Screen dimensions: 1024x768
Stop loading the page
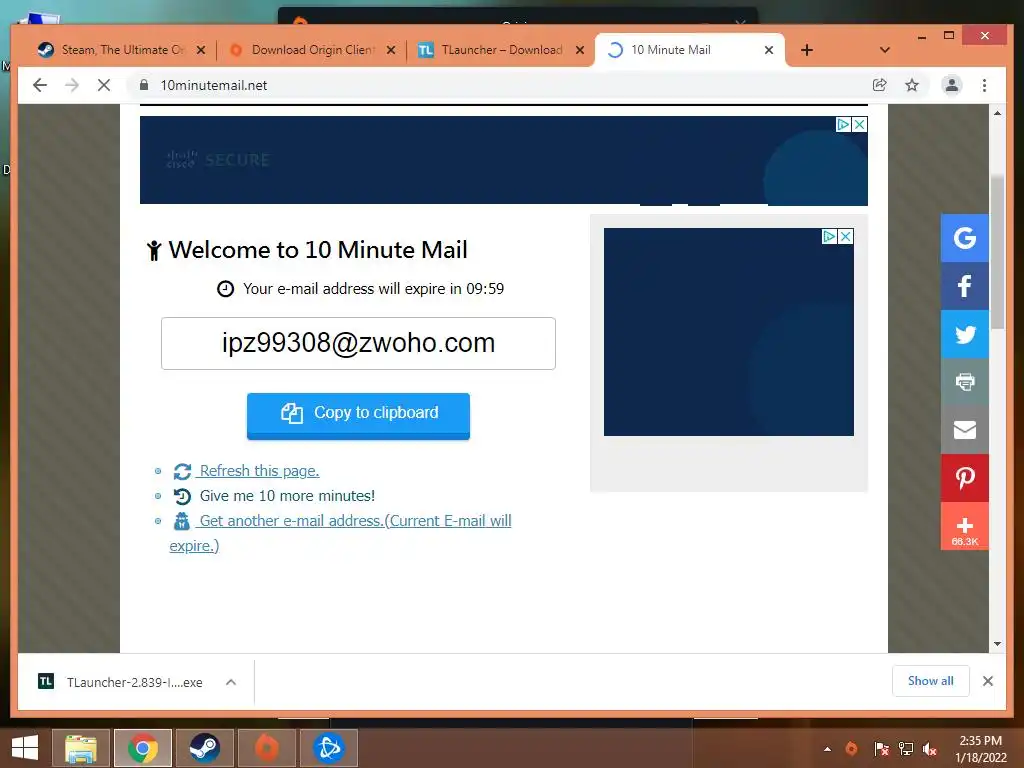[x=104, y=85]
